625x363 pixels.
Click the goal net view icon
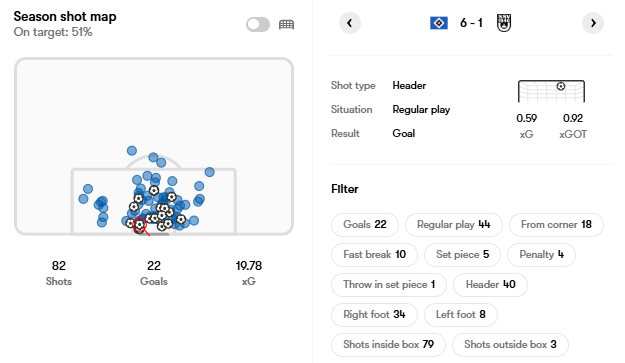pos(286,25)
